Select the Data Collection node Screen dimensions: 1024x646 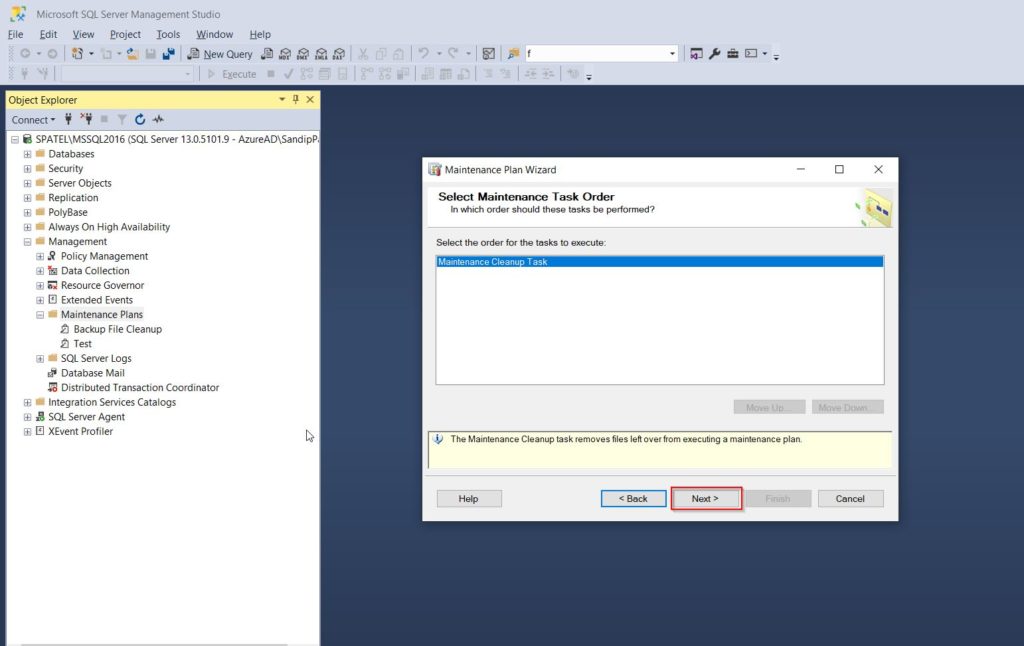tap(95, 270)
